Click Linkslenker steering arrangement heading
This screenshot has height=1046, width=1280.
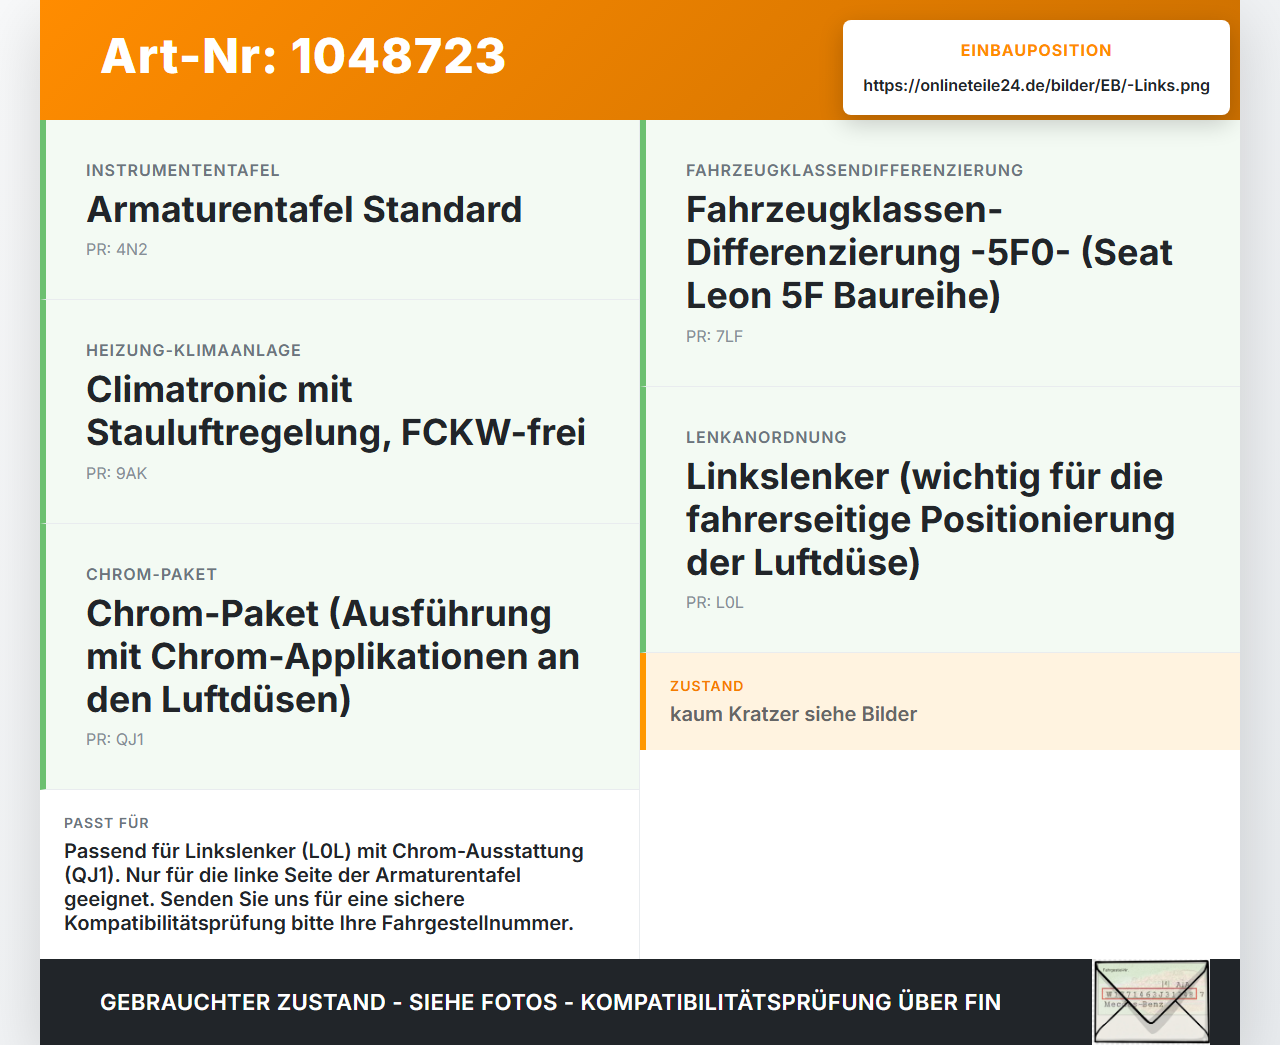point(930,520)
